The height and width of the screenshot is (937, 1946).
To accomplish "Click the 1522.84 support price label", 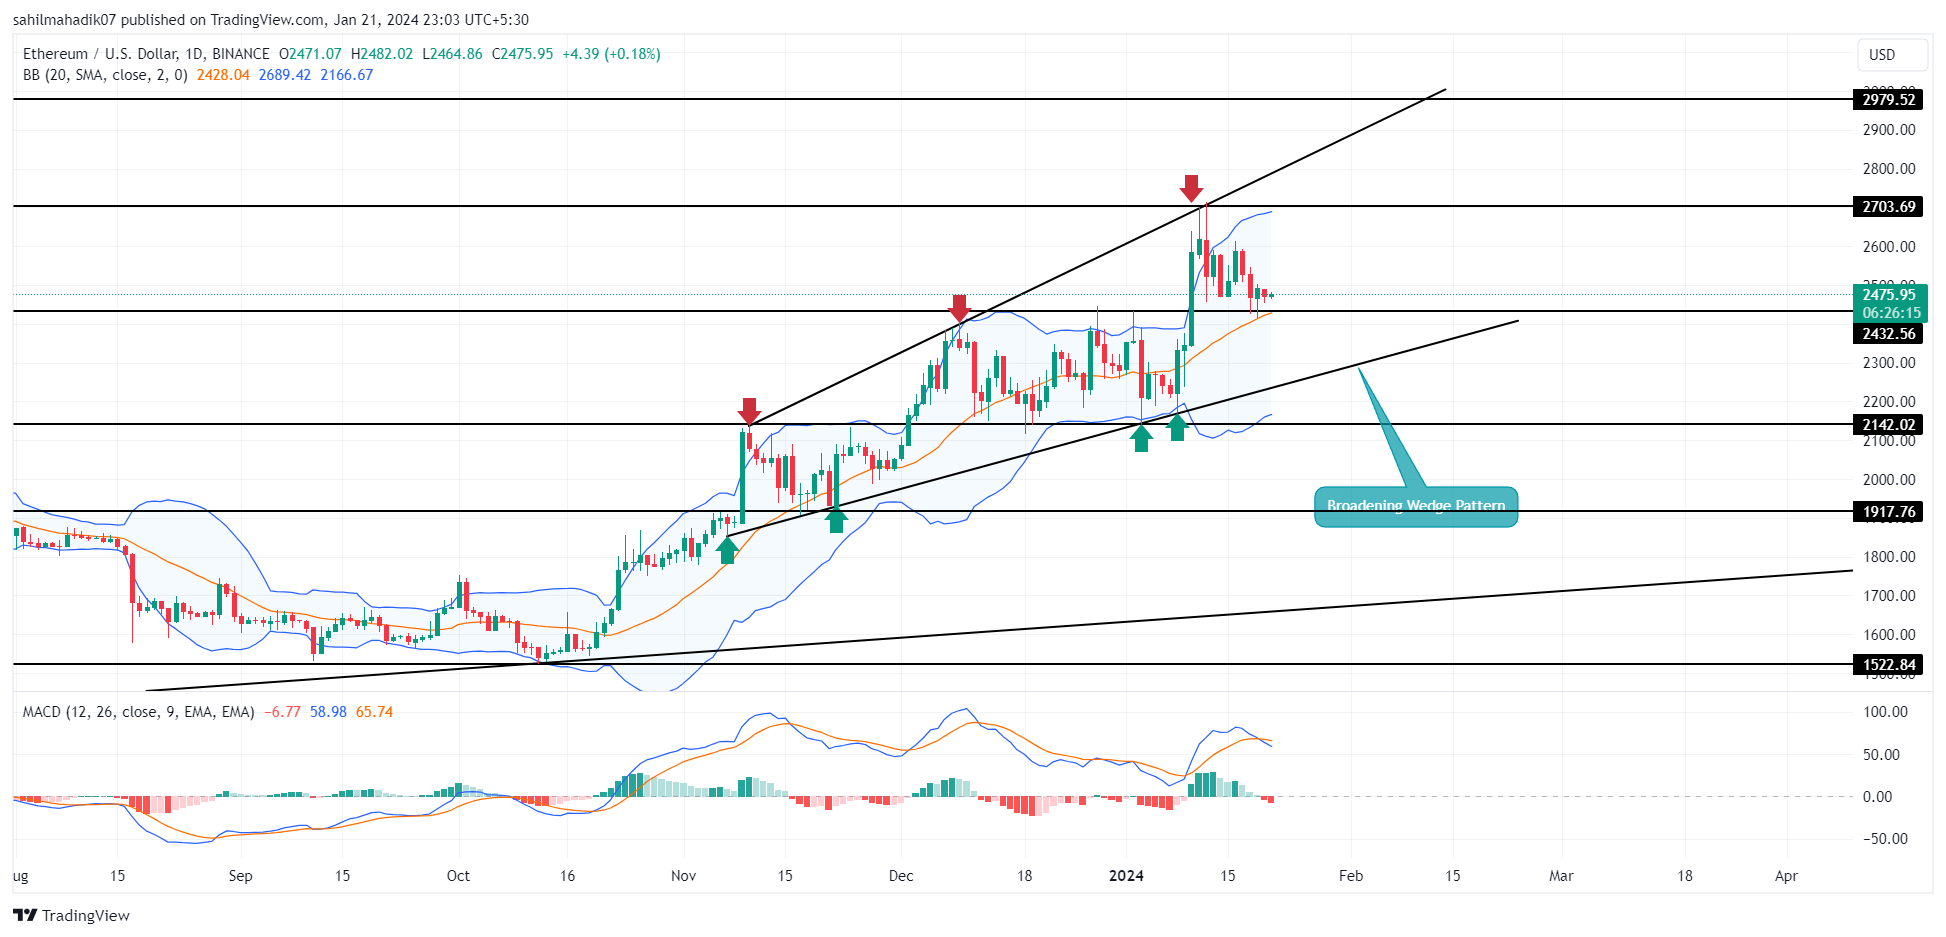I will [1888, 664].
